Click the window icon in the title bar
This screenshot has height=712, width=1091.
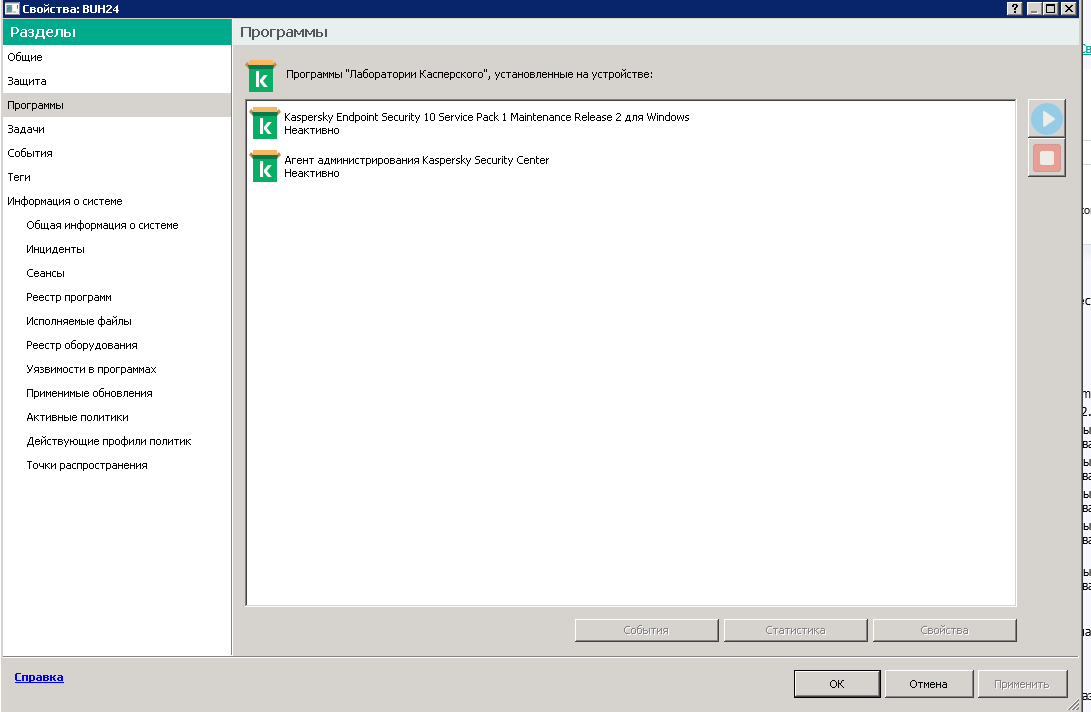12,8
